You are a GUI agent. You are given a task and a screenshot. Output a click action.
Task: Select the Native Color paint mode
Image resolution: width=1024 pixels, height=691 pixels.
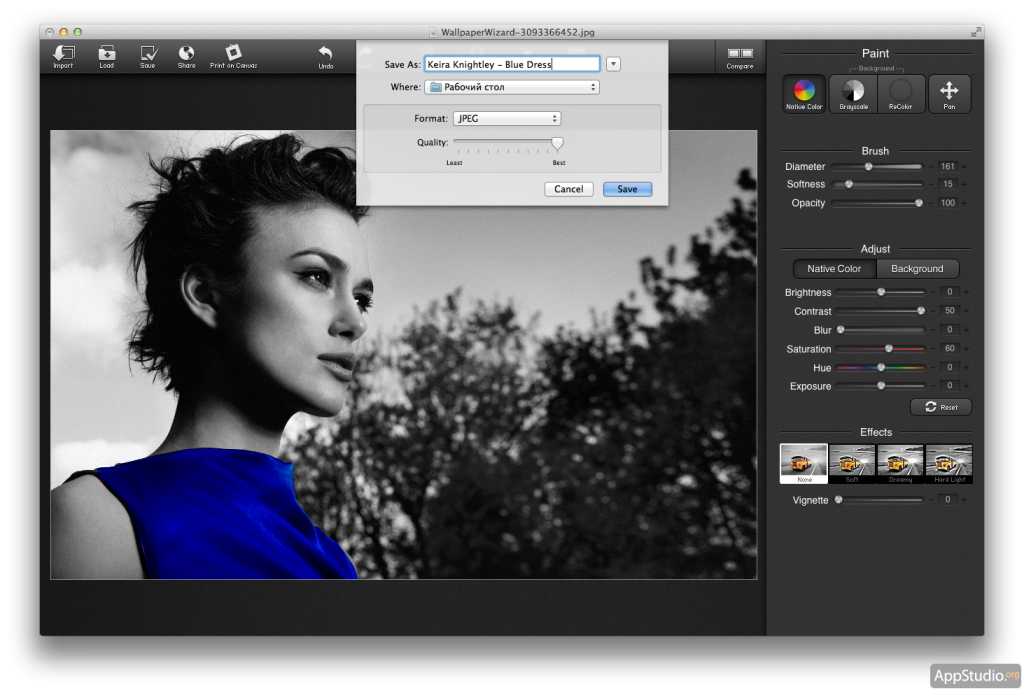[x=804, y=93]
